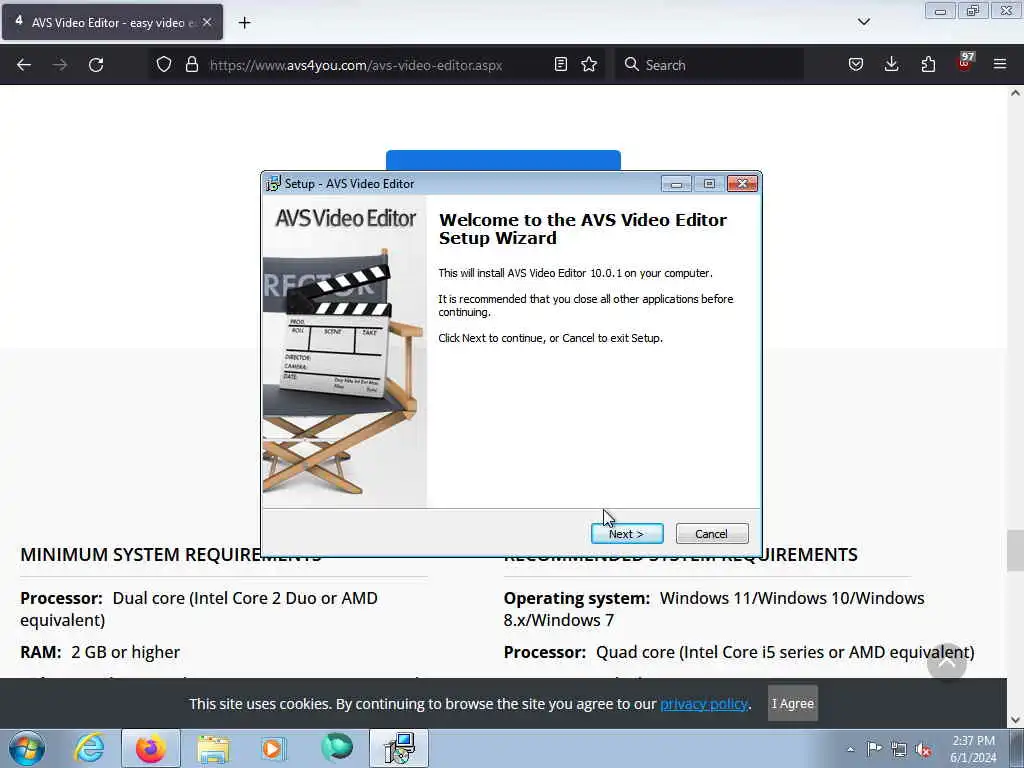Open the Windows Start menu

coord(26,748)
